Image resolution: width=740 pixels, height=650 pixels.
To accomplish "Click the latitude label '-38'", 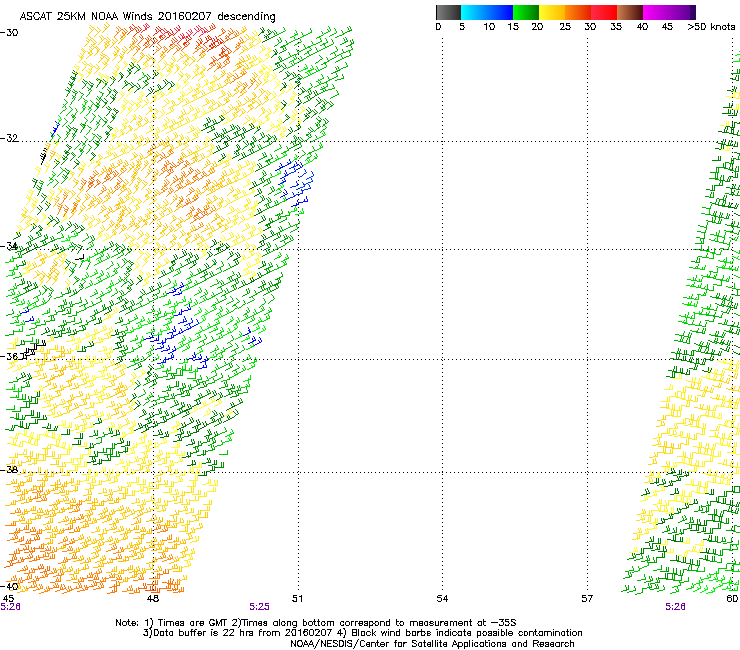I will pyautogui.click(x=9, y=470).
